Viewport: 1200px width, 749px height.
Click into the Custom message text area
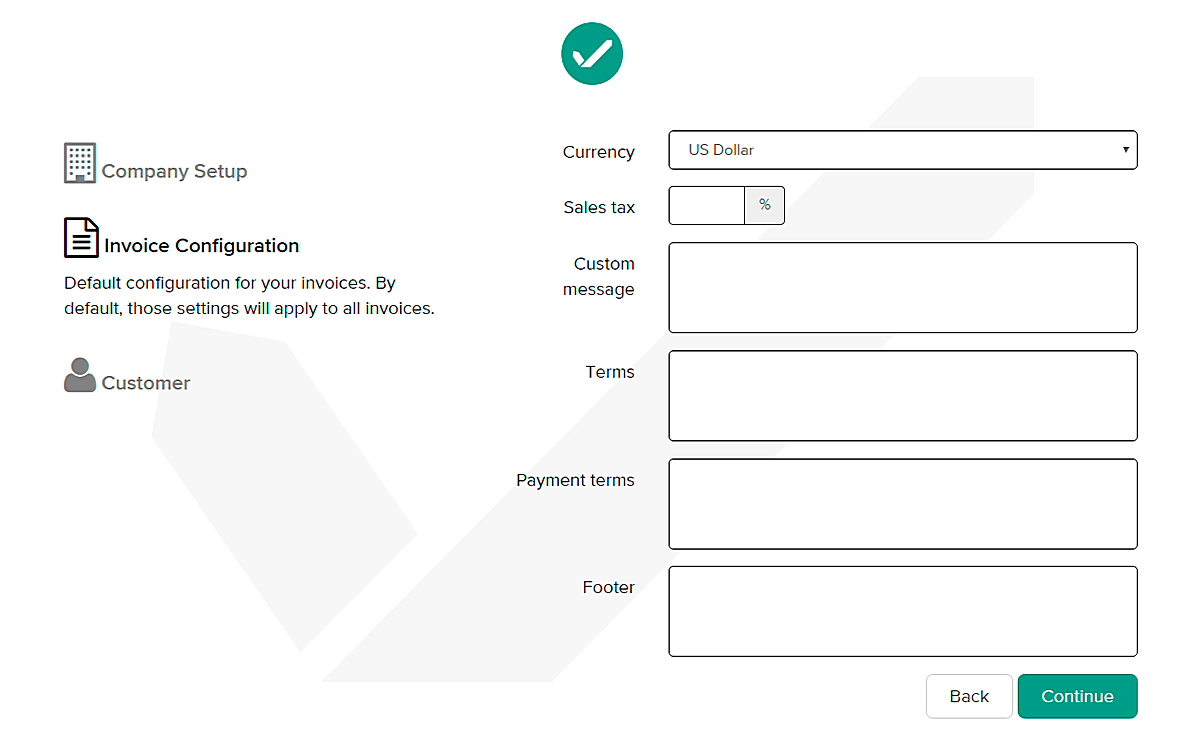pyautogui.click(x=902, y=287)
